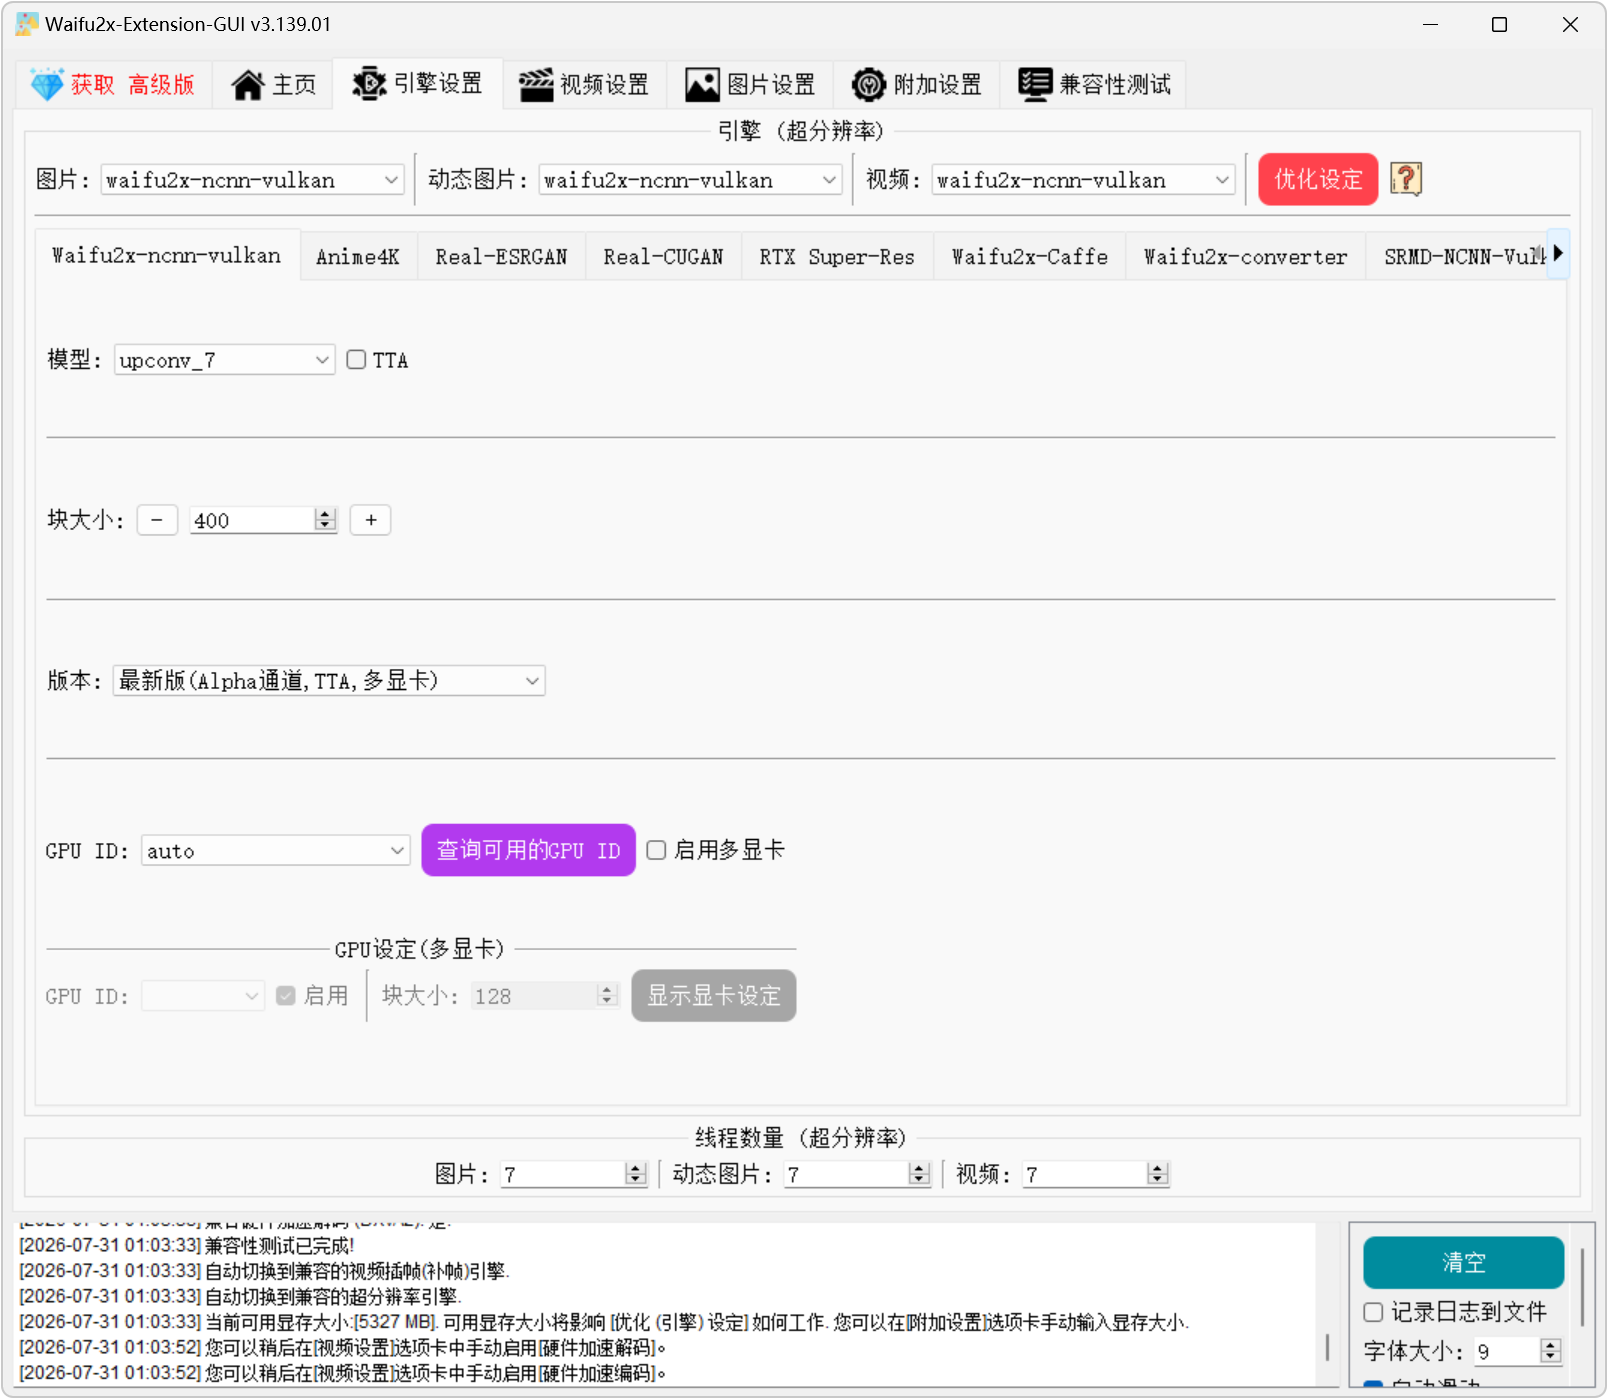Click 查询可用的GPU ID button

click(x=528, y=850)
